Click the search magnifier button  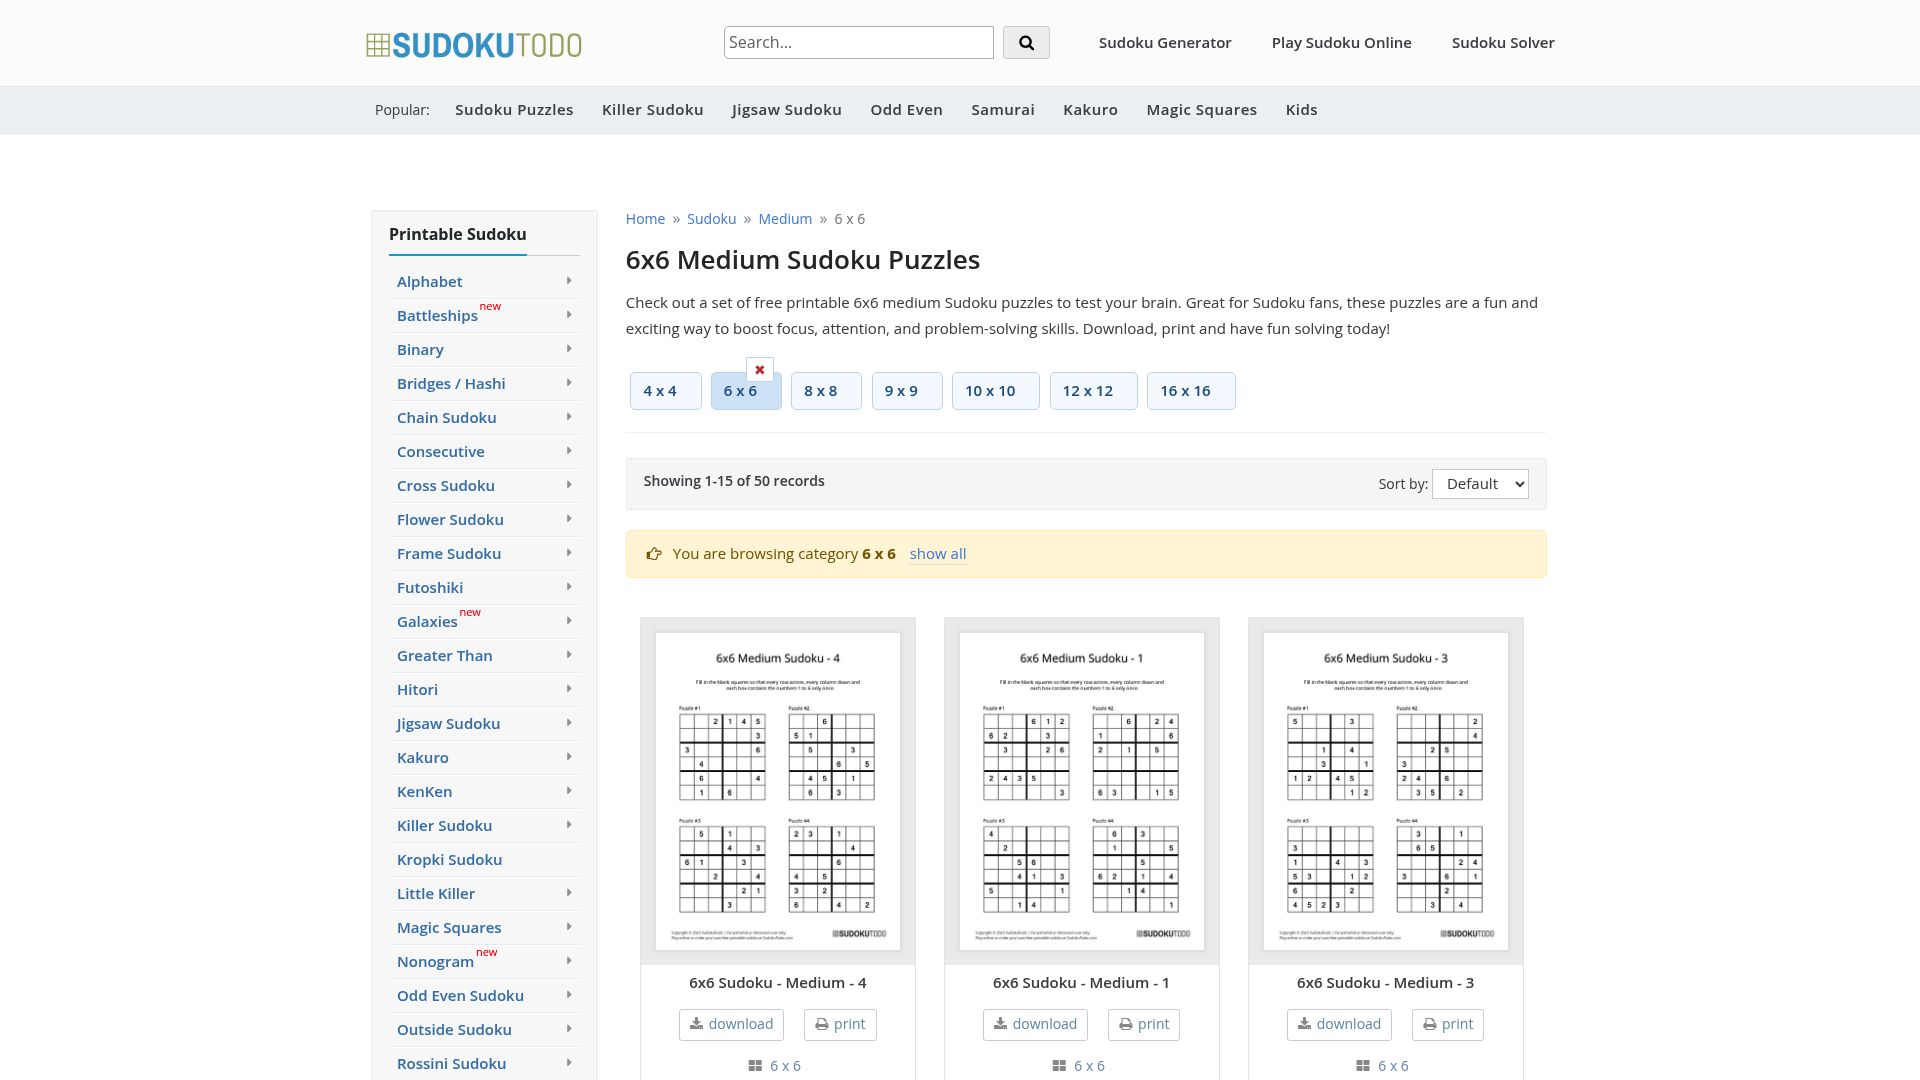point(1026,42)
